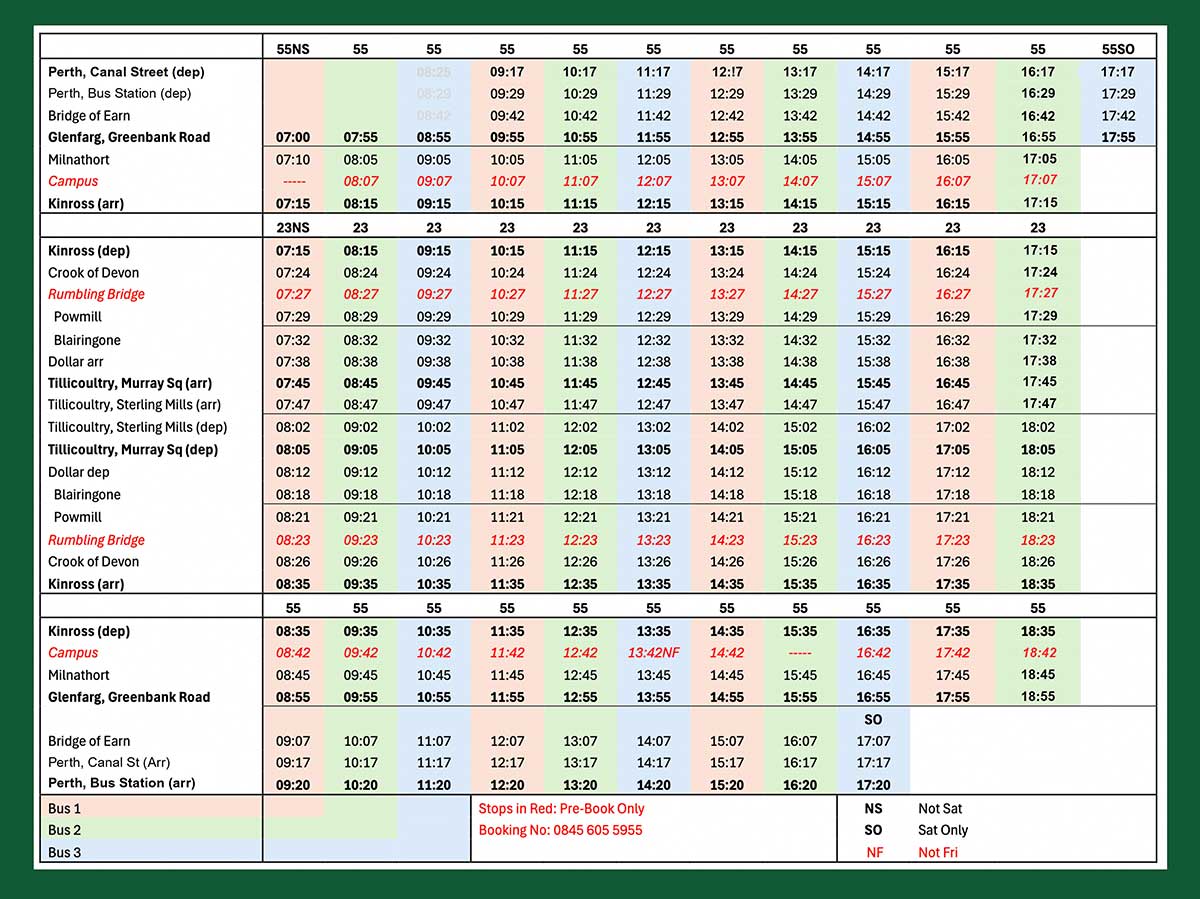Click the faded 08:25 Canal Street time
This screenshot has height=899, width=1200.
(x=433, y=72)
